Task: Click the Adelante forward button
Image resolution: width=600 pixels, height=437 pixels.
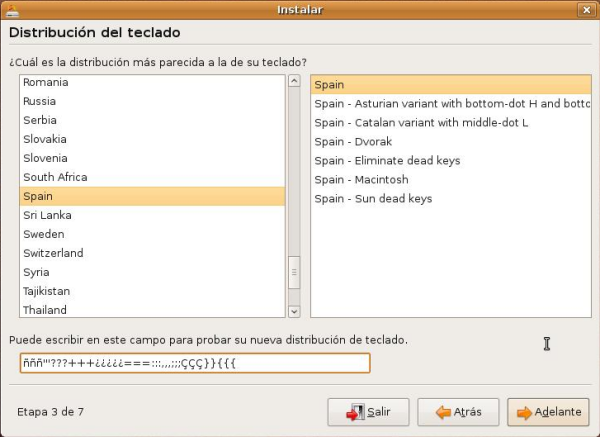Action: 548,412
